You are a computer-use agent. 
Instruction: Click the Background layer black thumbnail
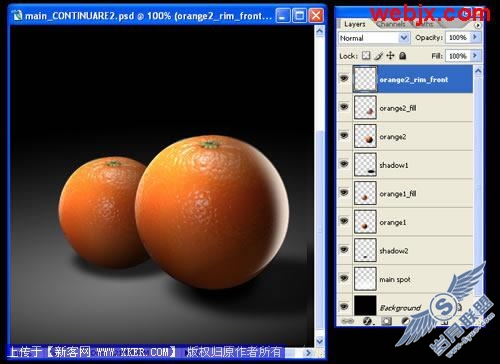(x=365, y=305)
